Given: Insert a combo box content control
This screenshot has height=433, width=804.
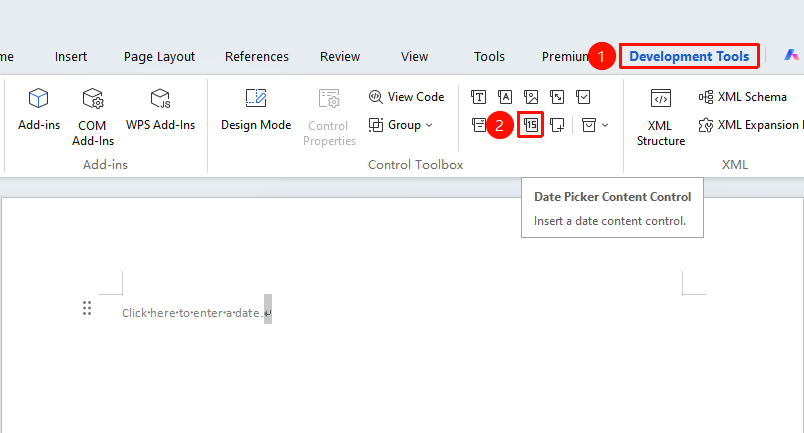Looking at the screenshot, I should 478,125.
